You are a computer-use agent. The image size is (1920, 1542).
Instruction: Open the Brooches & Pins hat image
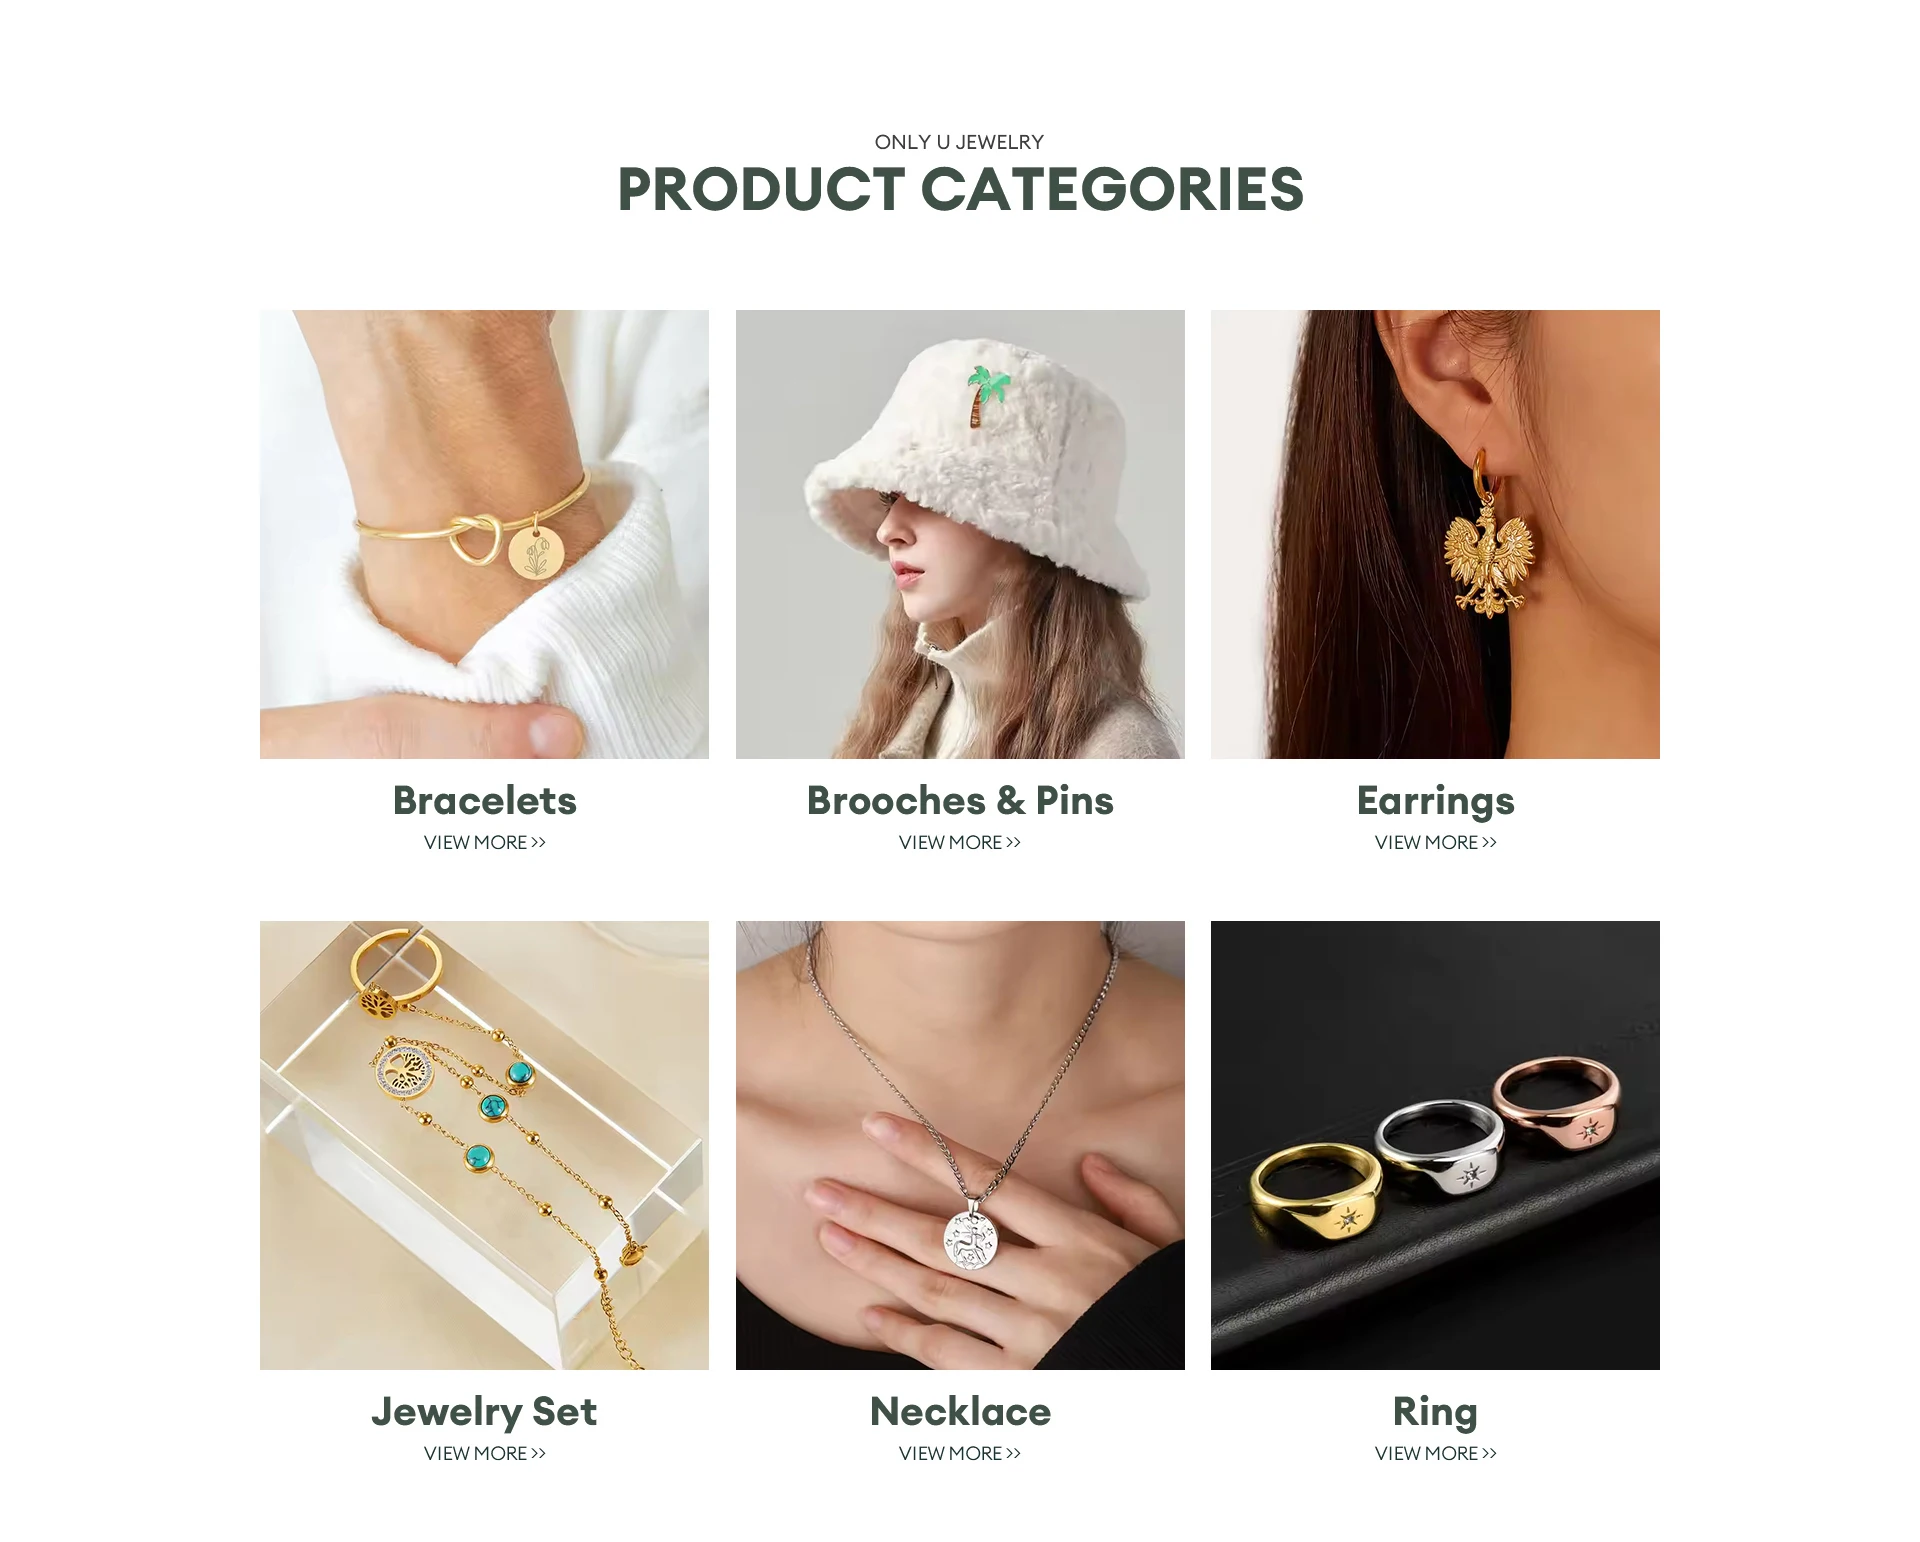(x=960, y=534)
